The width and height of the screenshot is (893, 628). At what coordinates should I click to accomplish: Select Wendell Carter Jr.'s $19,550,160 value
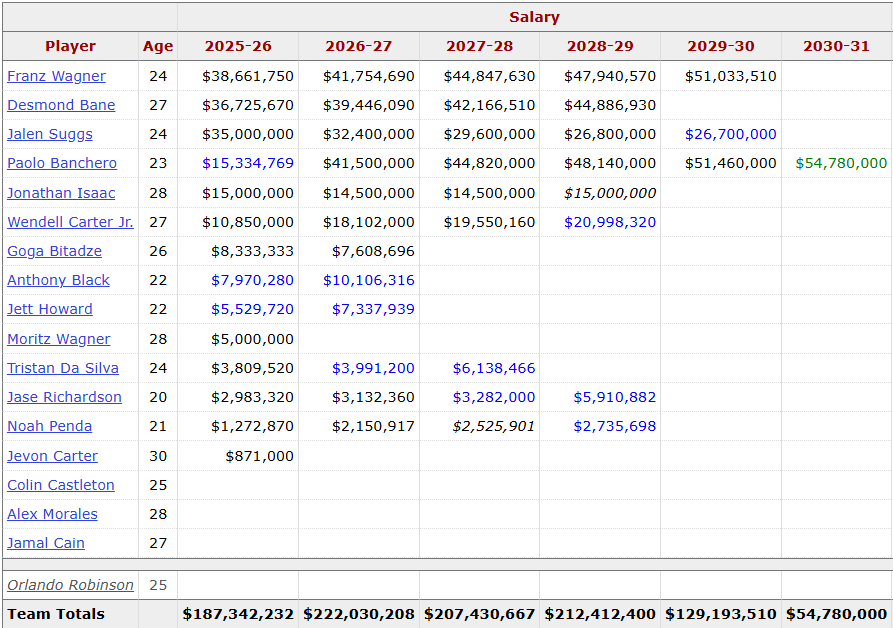click(489, 222)
